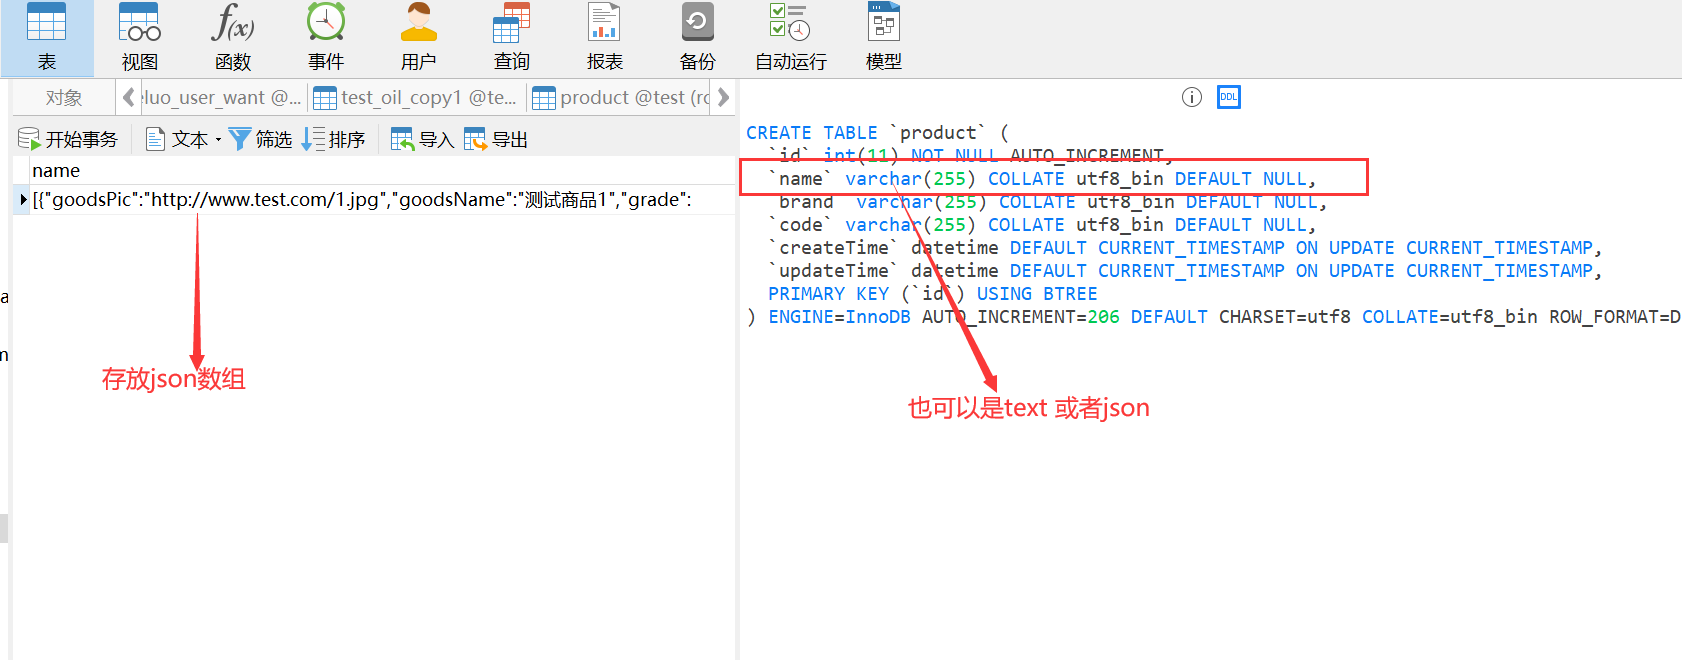Toggle the DDL view icon
The height and width of the screenshot is (660, 1682).
[x=1228, y=97]
